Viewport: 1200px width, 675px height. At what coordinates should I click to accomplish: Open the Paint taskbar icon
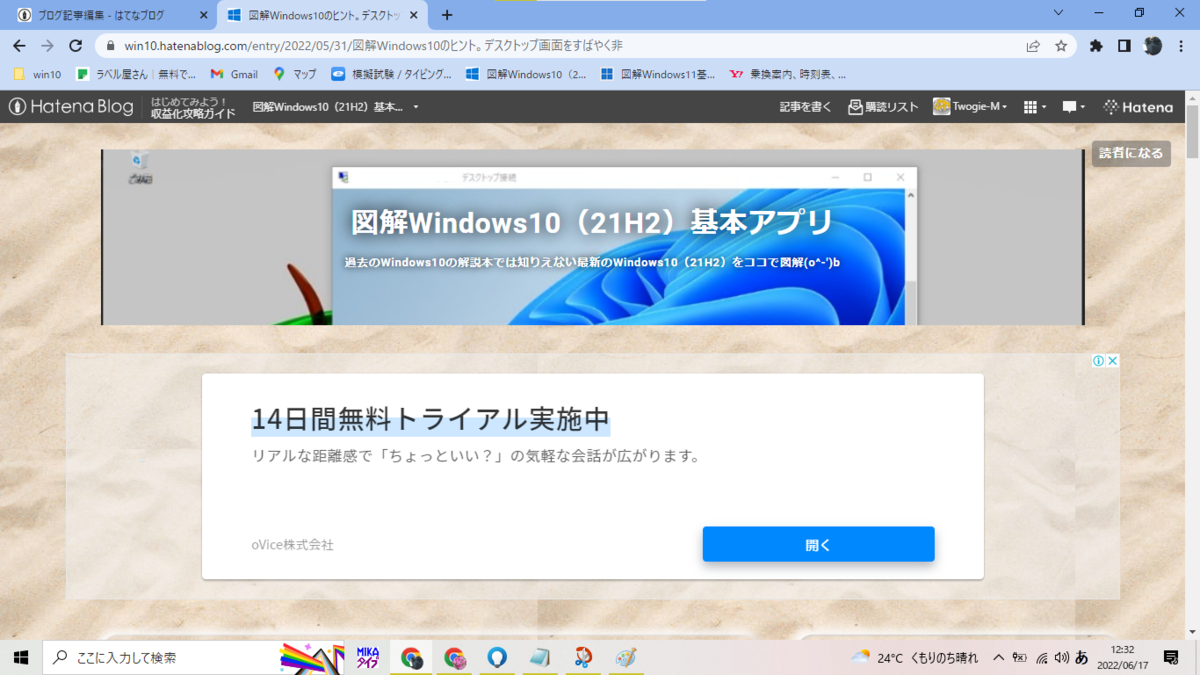626,657
